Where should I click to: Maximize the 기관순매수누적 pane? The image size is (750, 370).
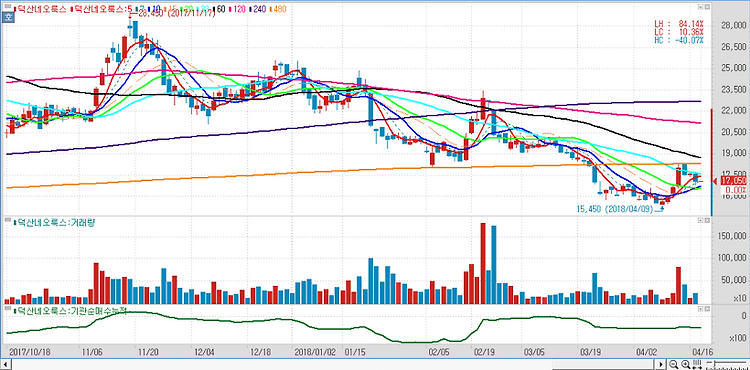tap(700, 309)
